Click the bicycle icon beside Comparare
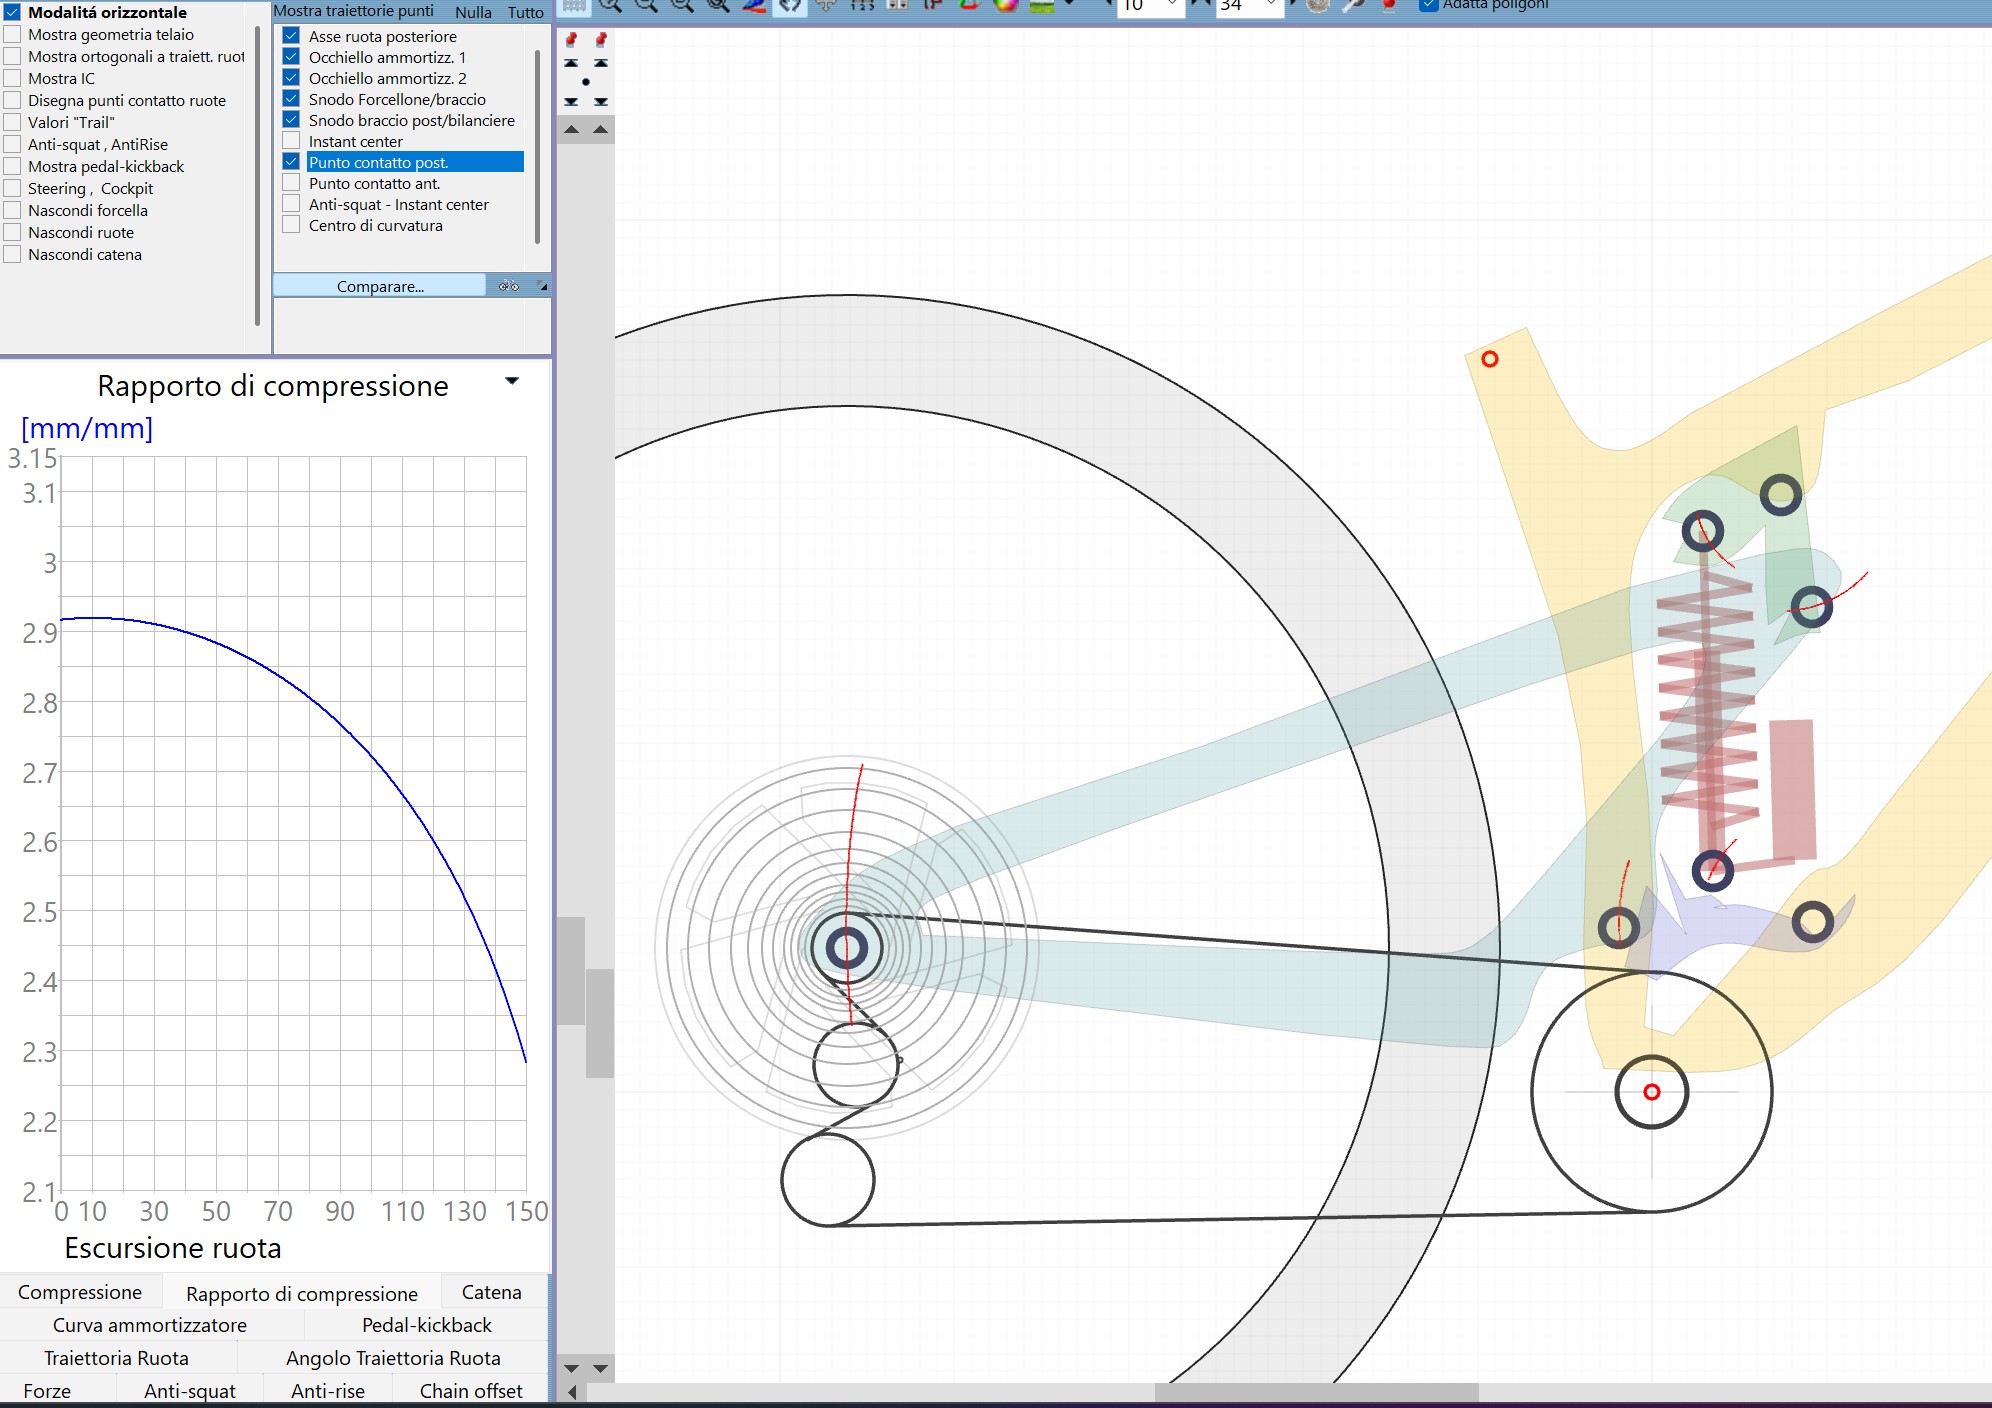The width and height of the screenshot is (1992, 1408). click(509, 286)
